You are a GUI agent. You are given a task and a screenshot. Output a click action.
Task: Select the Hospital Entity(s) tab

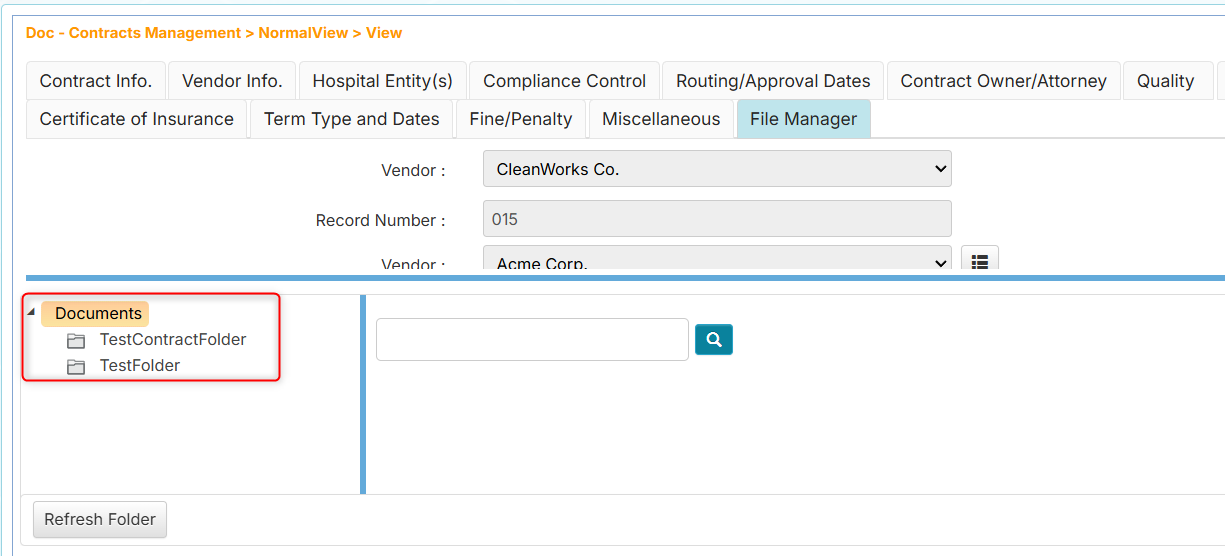click(x=383, y=81)
